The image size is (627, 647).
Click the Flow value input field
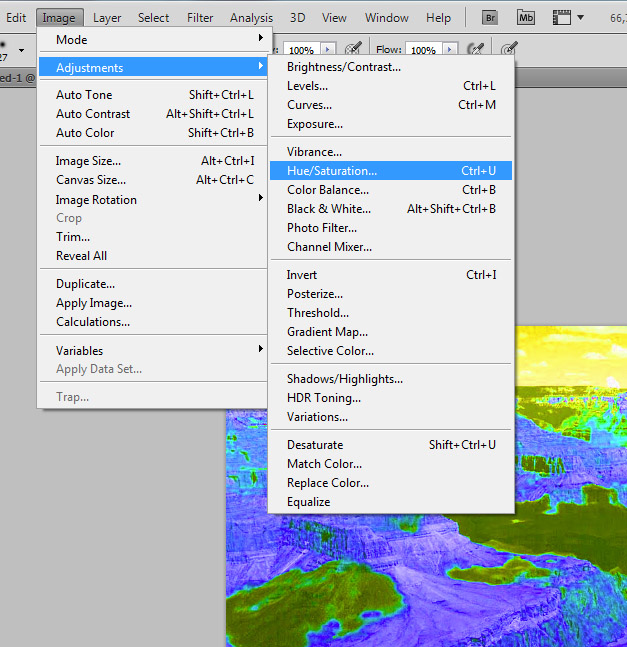click(424, 50)
